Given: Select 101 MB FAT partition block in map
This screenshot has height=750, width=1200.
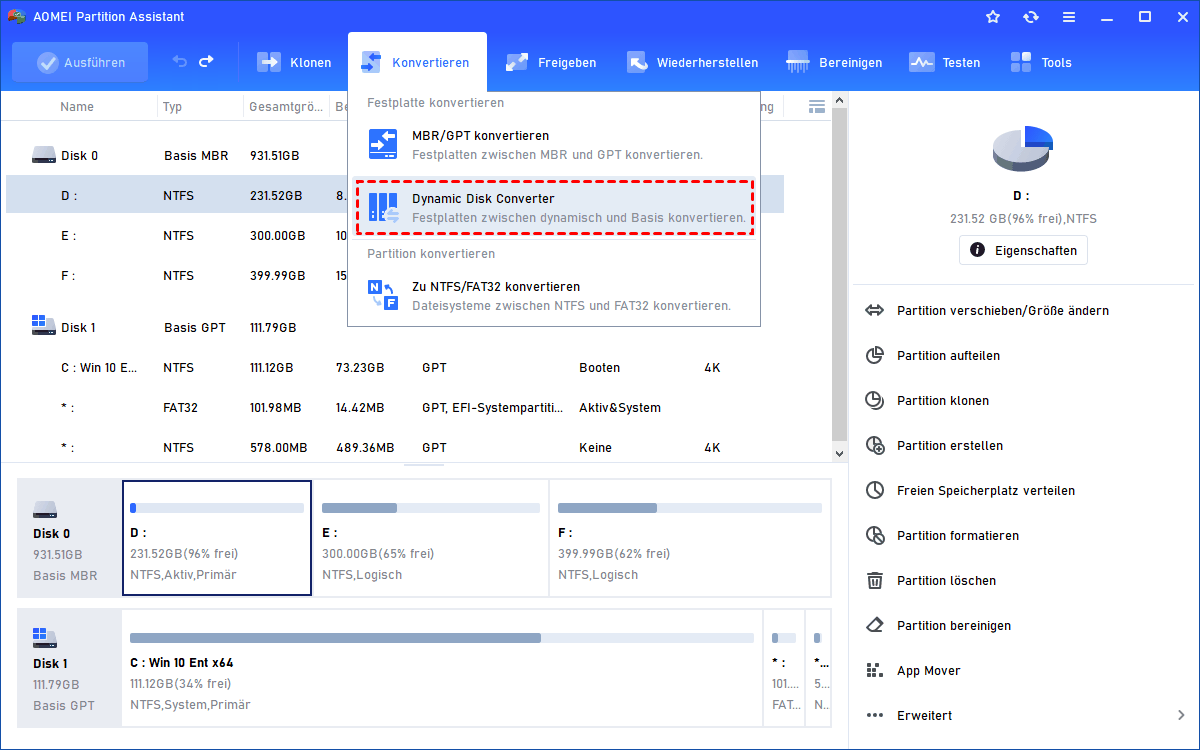Looking at the screenshot, I should point(784,667).
